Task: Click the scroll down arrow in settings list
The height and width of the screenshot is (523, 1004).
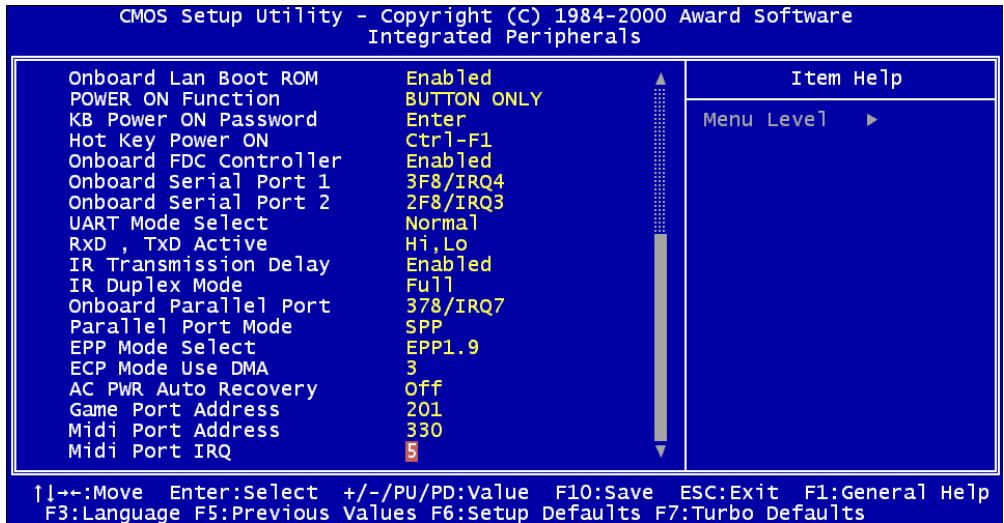Action: point(659,450)
